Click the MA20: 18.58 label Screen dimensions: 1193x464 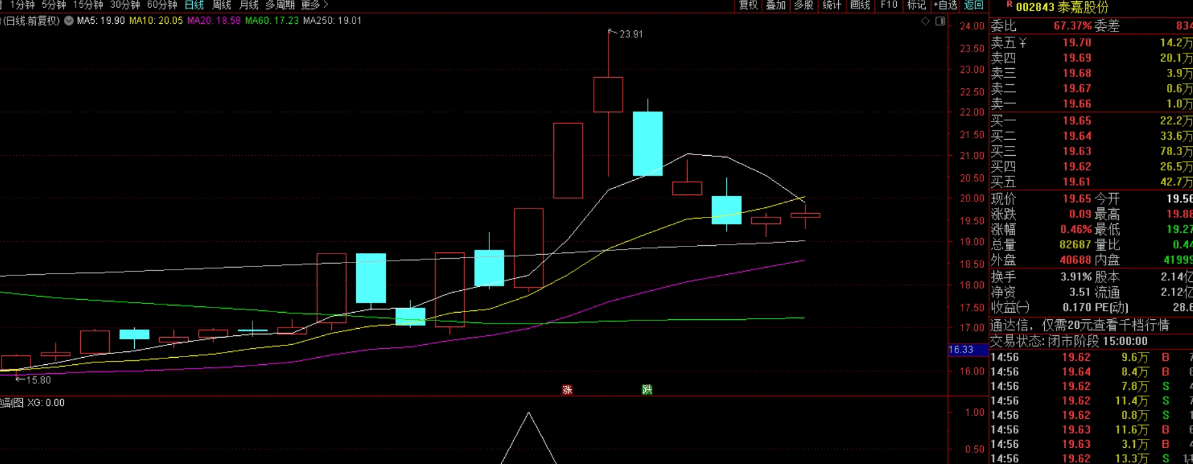(214, 21)
